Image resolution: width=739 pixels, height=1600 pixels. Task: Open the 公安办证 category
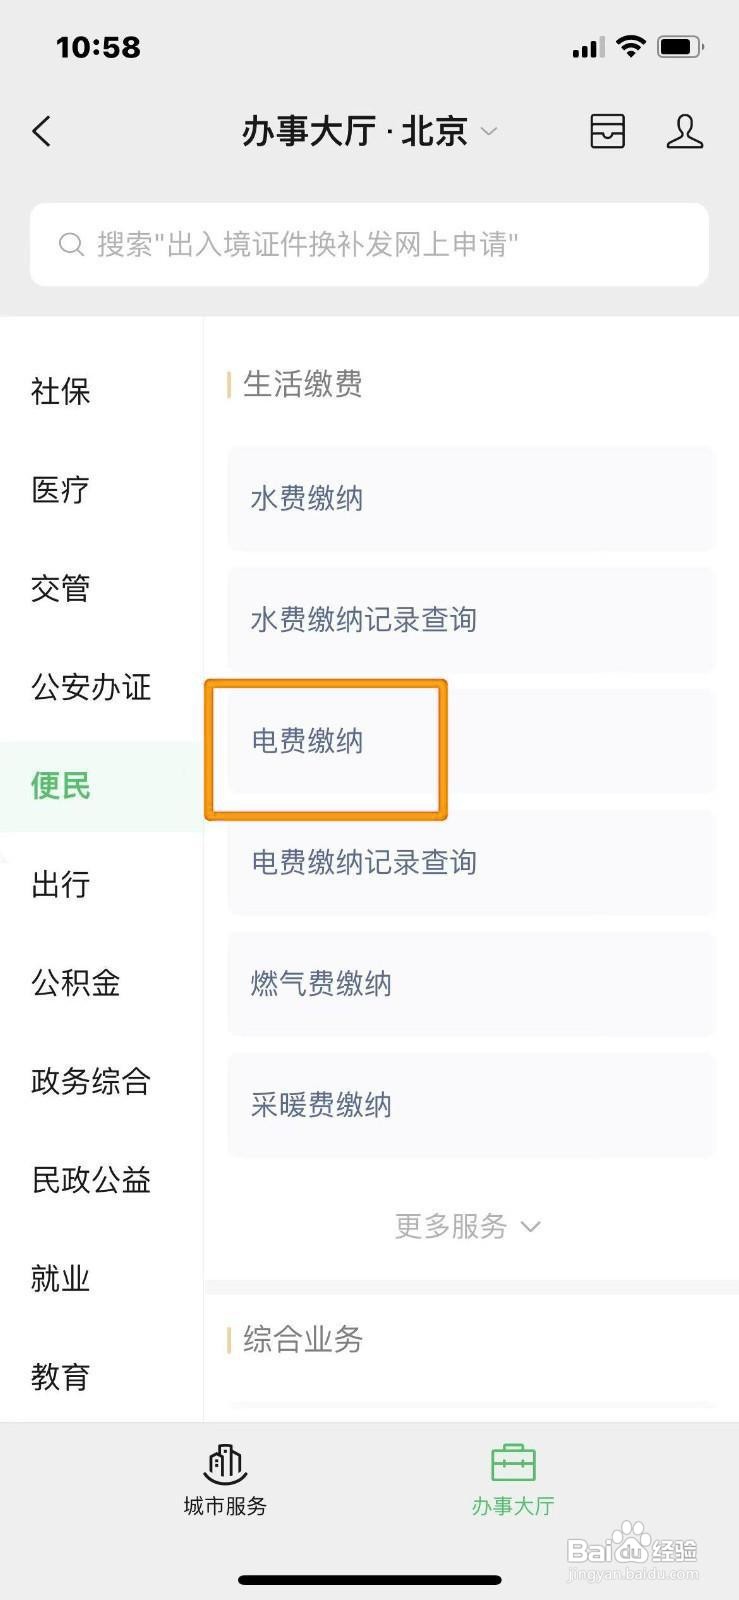pyautogui.click(x=91, y=687)
